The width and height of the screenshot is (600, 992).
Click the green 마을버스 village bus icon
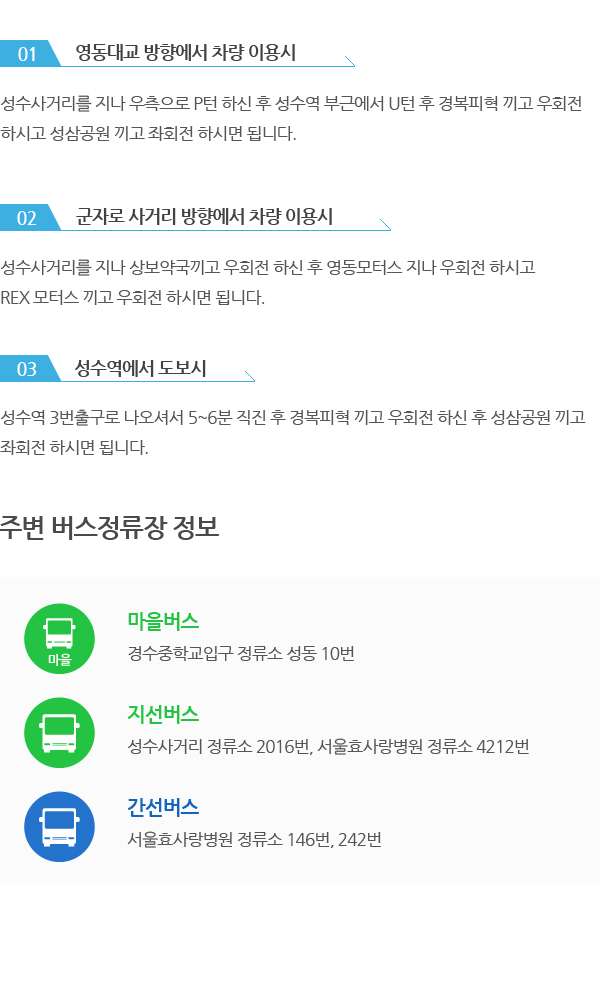tap(59, 638)
